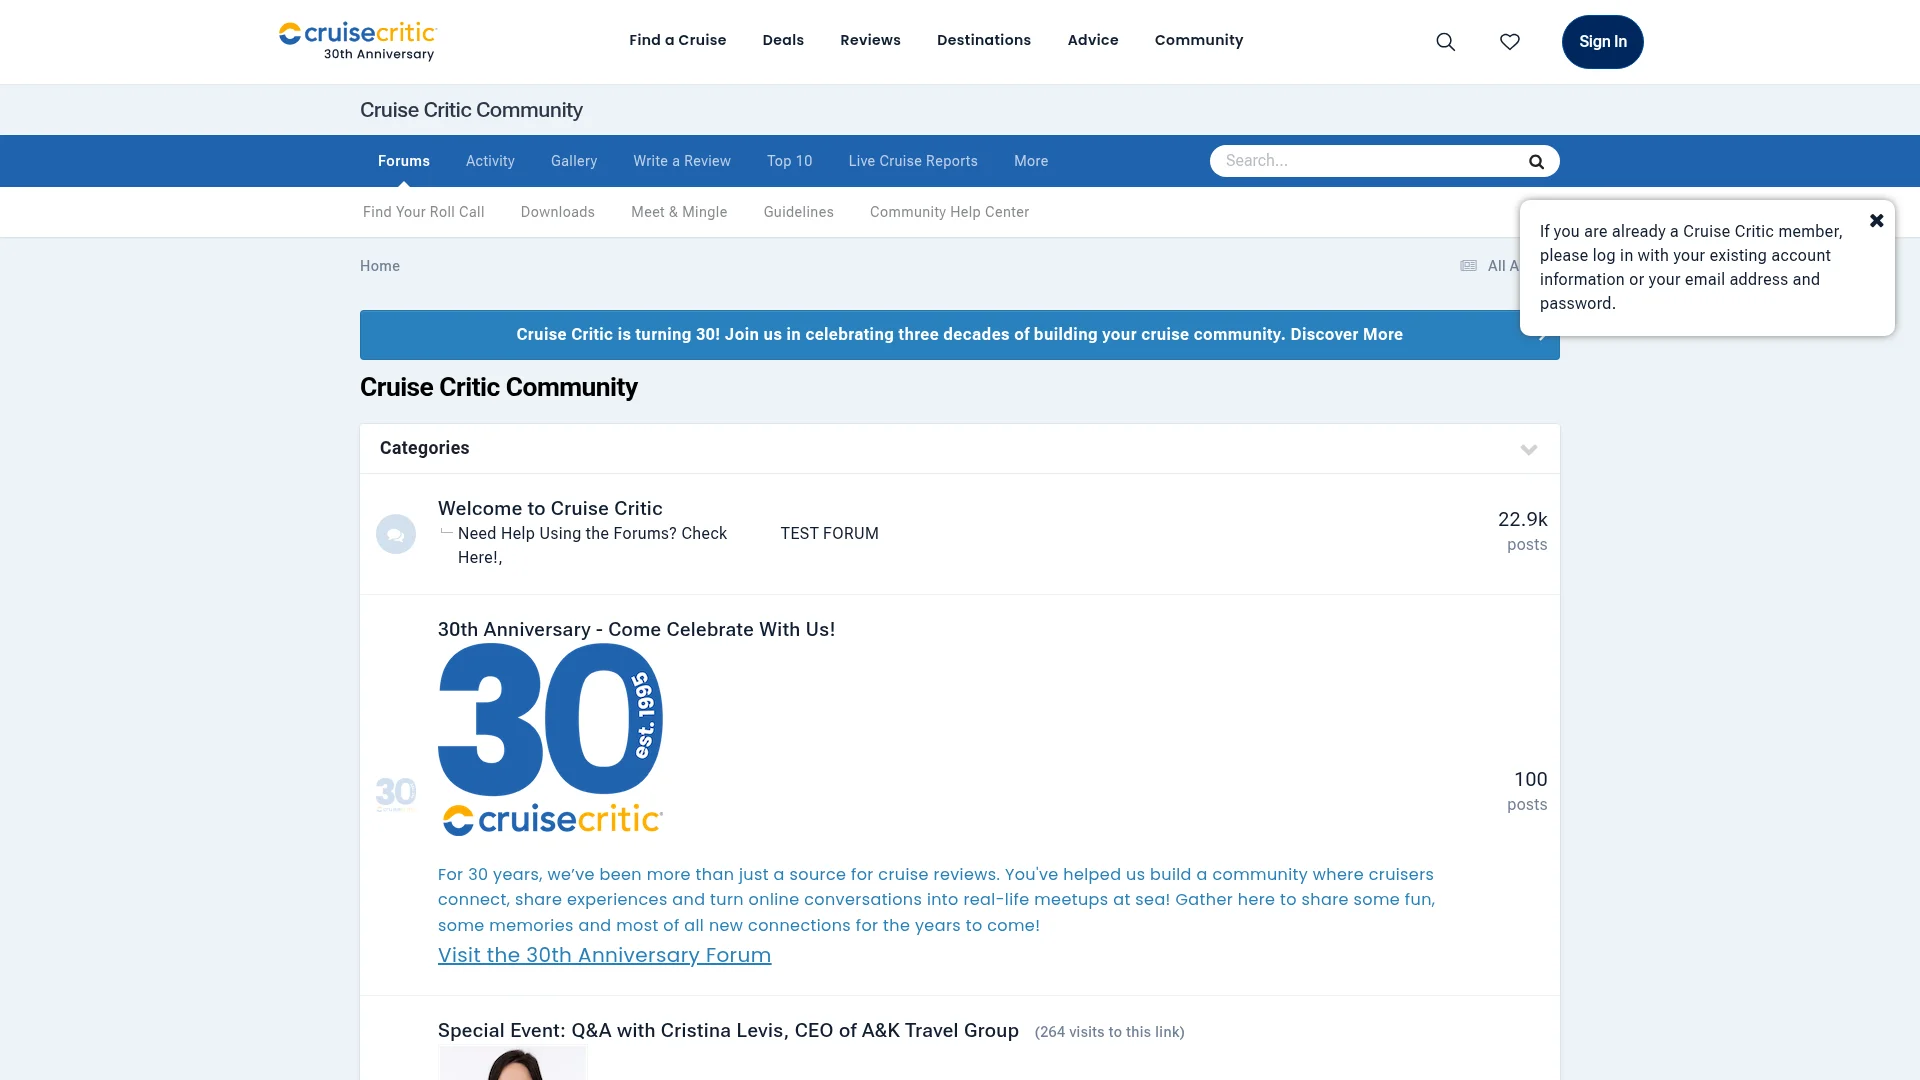Click the large 30 est. 1995 image
The height and width of the screenshot is (1080, 1920).
coord(550,739)
